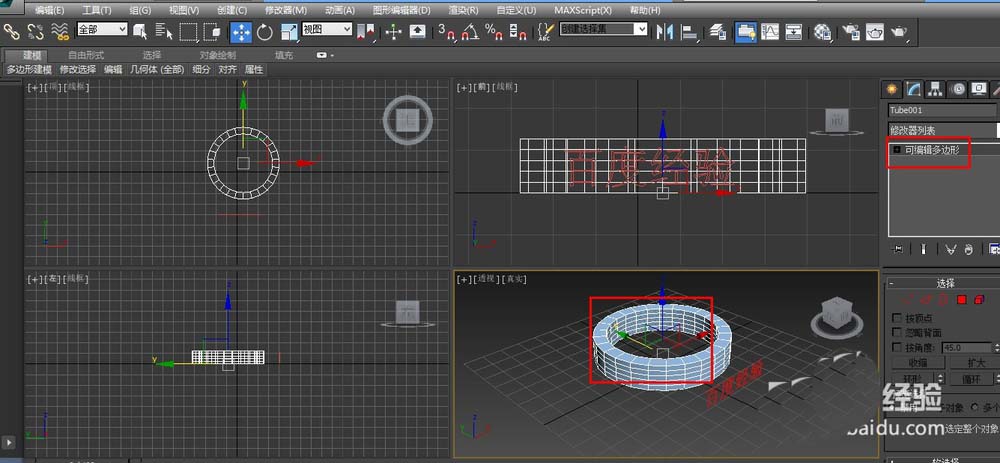Open the 修改器(M) menu
The height and width of the screenshot is (463, 1000).
pyautogui.click(x=286, y=11)
